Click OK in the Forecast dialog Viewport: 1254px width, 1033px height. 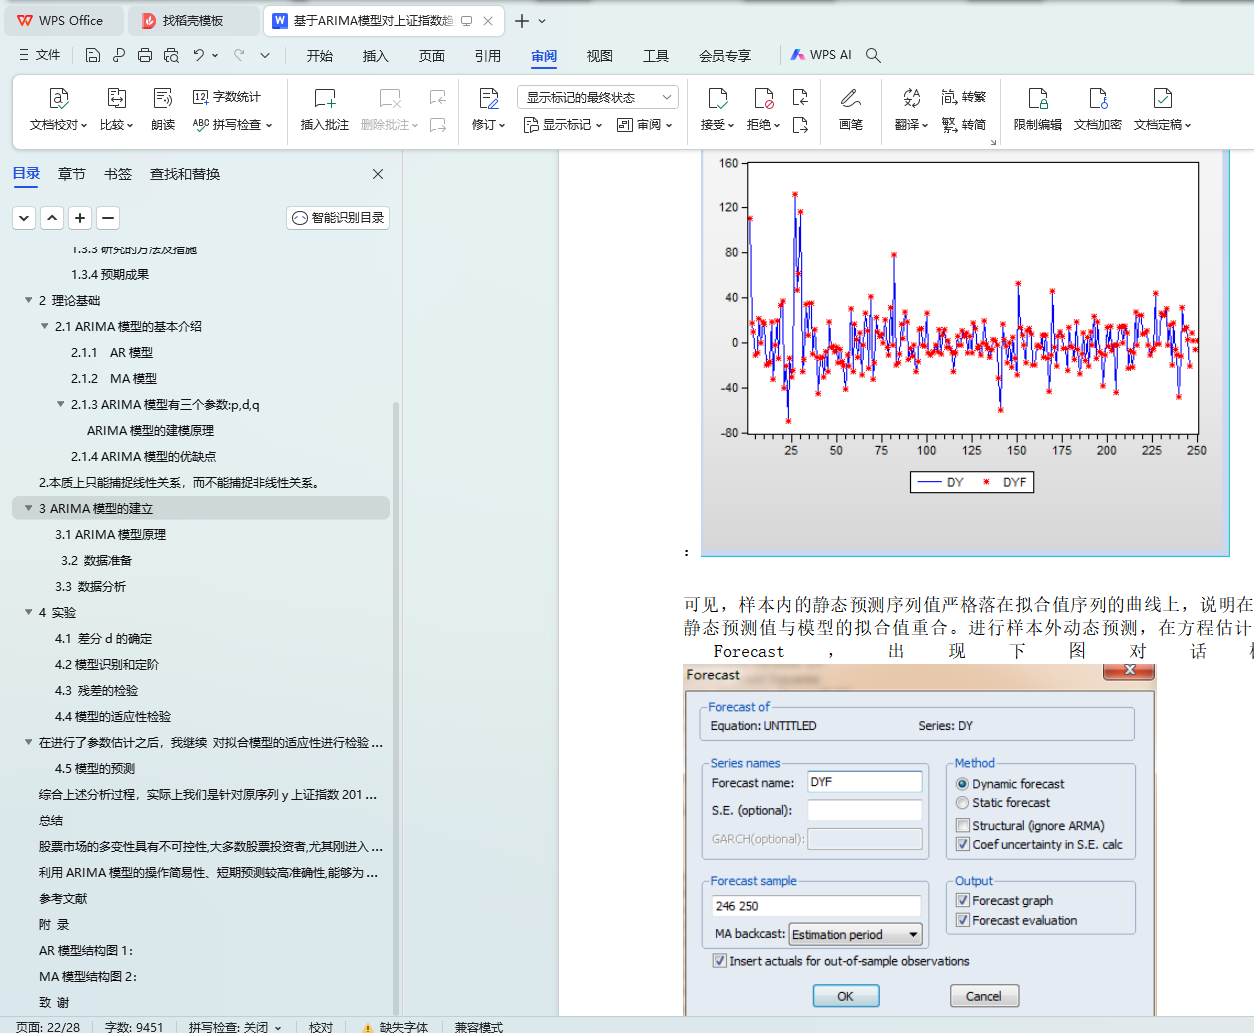click(845, 996)
